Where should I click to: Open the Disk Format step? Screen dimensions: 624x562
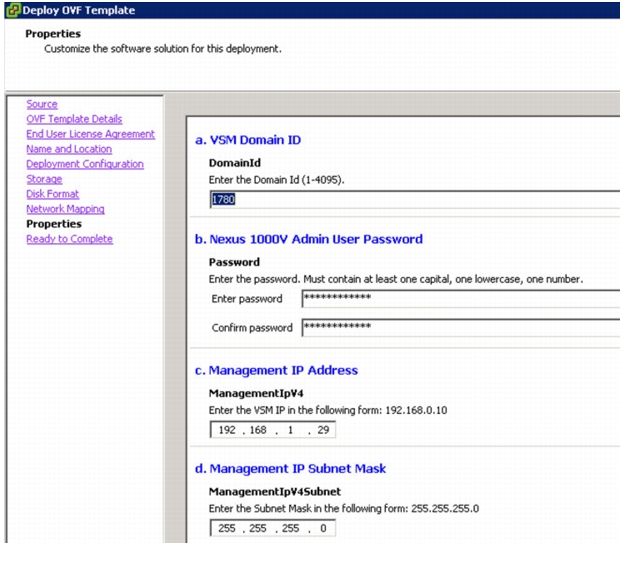(53, 194)
